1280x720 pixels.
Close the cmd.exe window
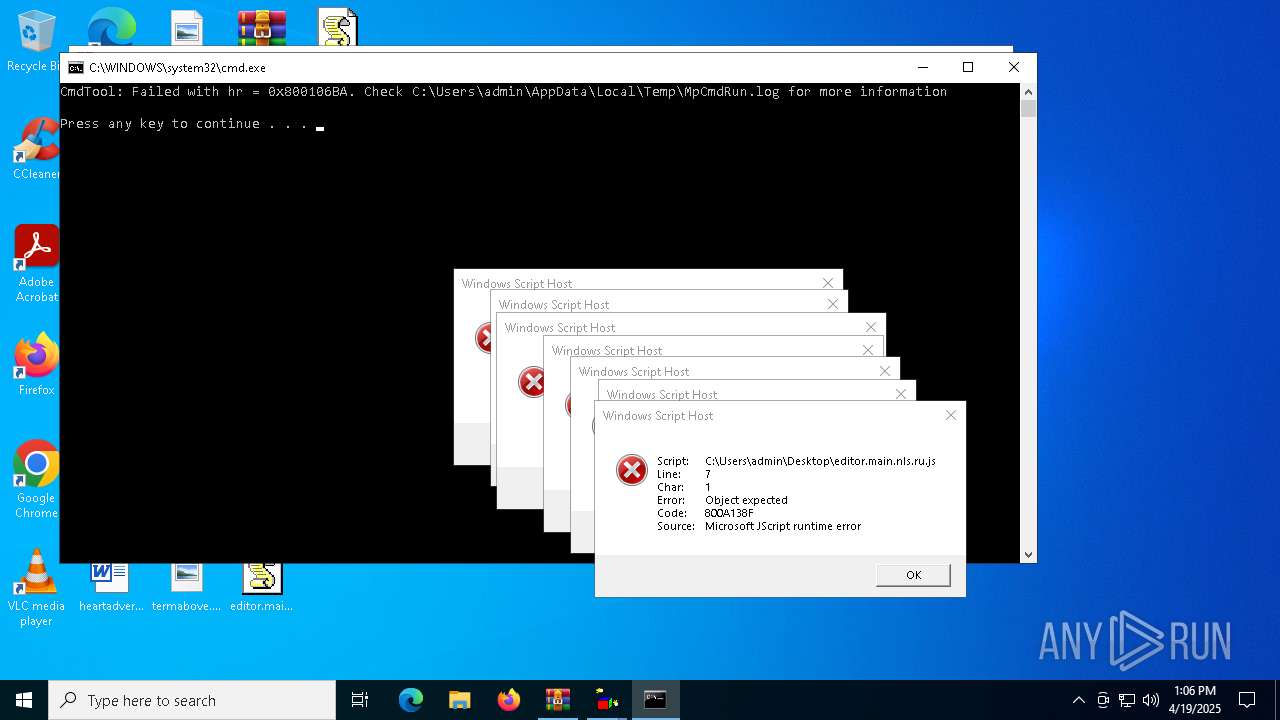(x=1014, y=68)
